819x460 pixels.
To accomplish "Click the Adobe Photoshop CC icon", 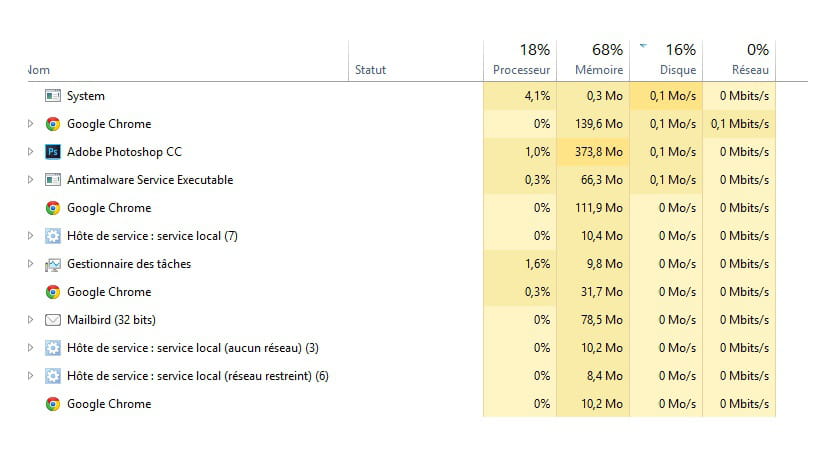I will (x=53, y=152).
